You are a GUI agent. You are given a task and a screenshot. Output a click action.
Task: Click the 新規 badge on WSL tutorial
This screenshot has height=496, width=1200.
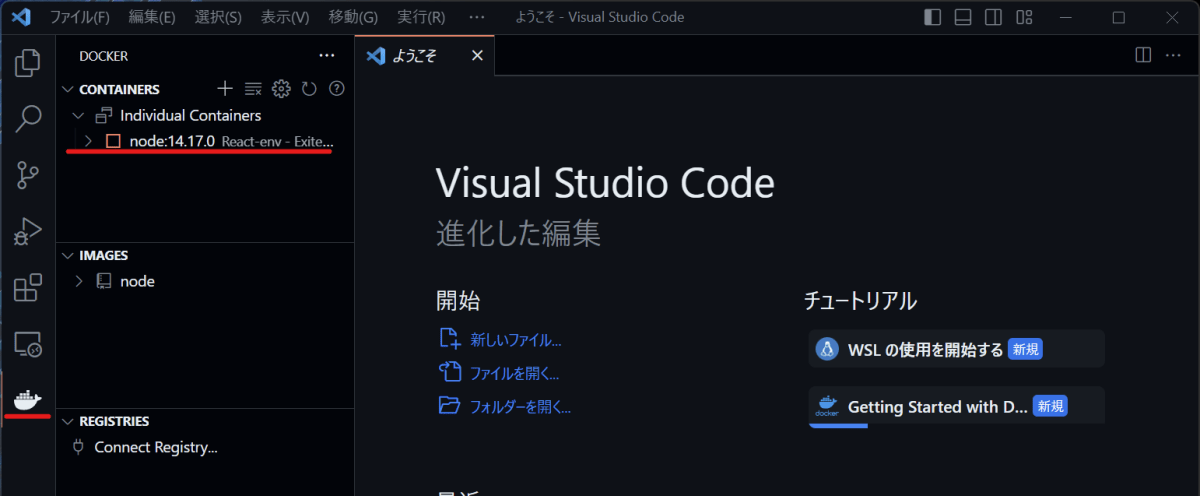(x=1025, y=349)
